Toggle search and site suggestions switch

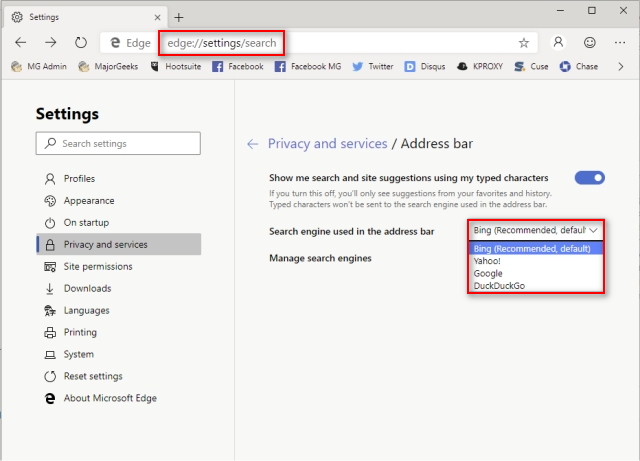589,178
